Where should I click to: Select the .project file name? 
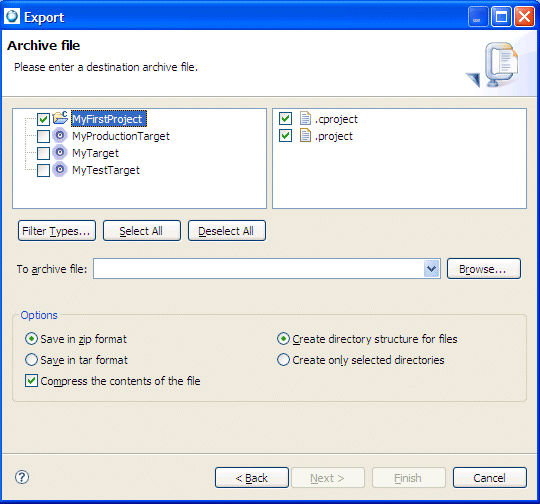[x=334, y=136]
